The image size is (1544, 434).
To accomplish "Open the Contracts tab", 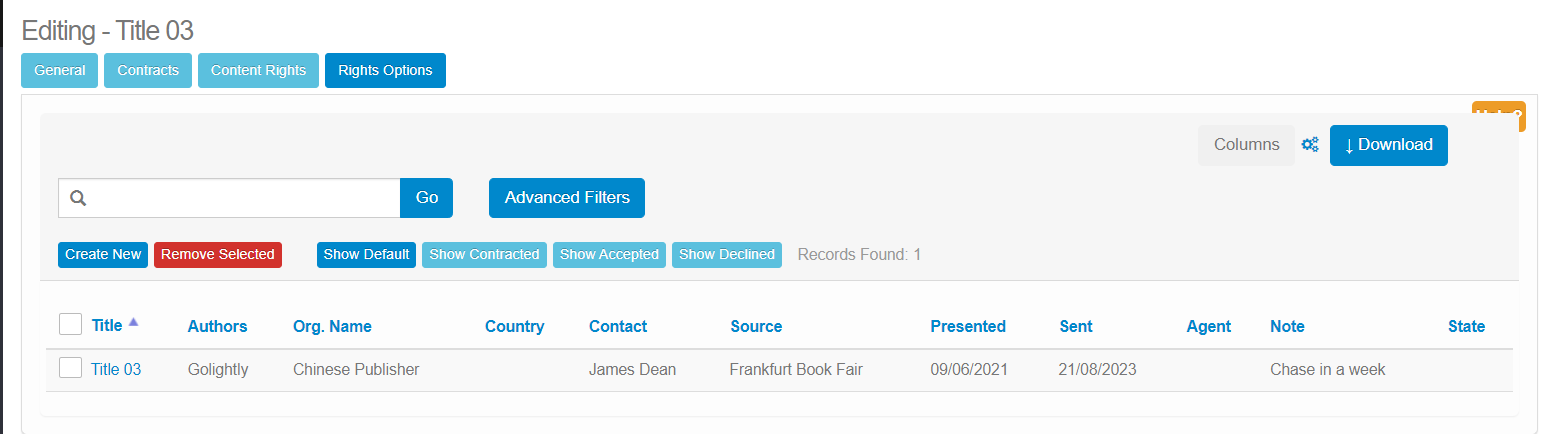I will [x=148, y=71].
